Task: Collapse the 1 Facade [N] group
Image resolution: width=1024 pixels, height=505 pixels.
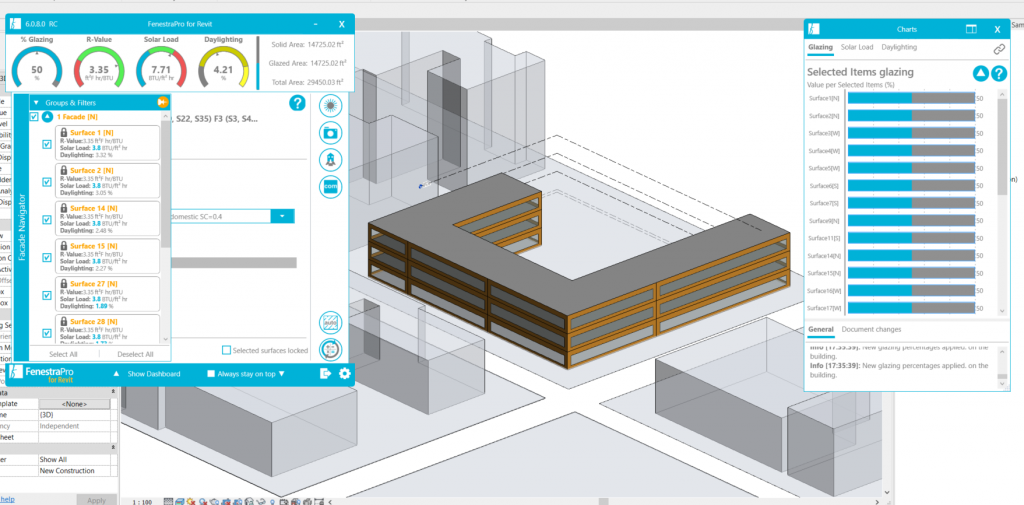Action: click(48, 116)
